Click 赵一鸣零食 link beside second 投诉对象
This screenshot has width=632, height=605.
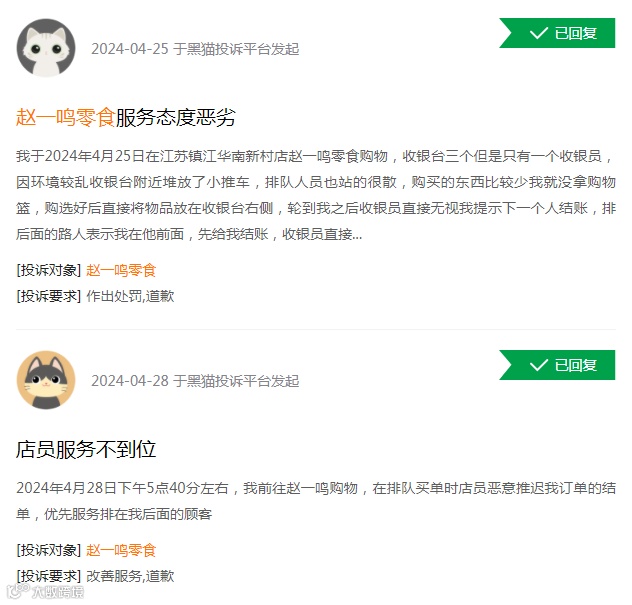click(121, 550)
